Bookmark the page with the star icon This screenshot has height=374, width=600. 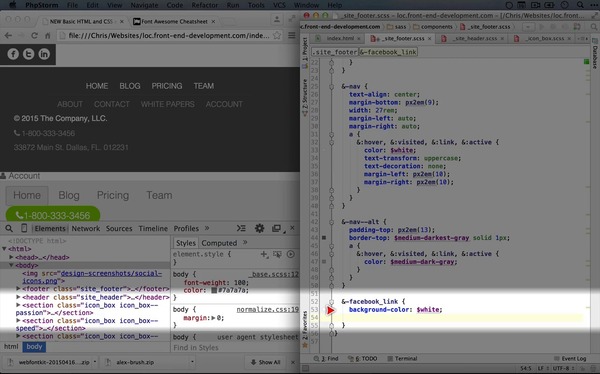coord(277,36)
